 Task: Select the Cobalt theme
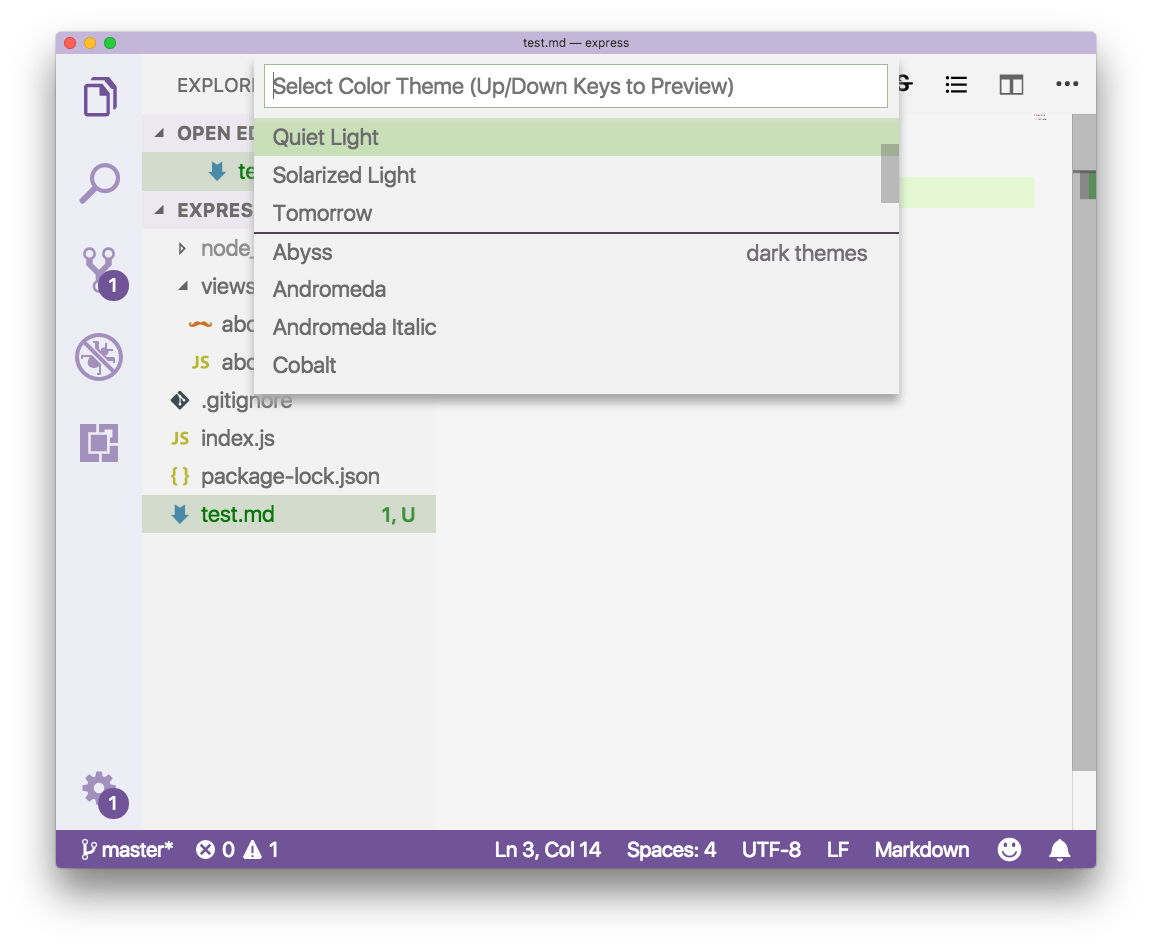[x=576, y=365]
